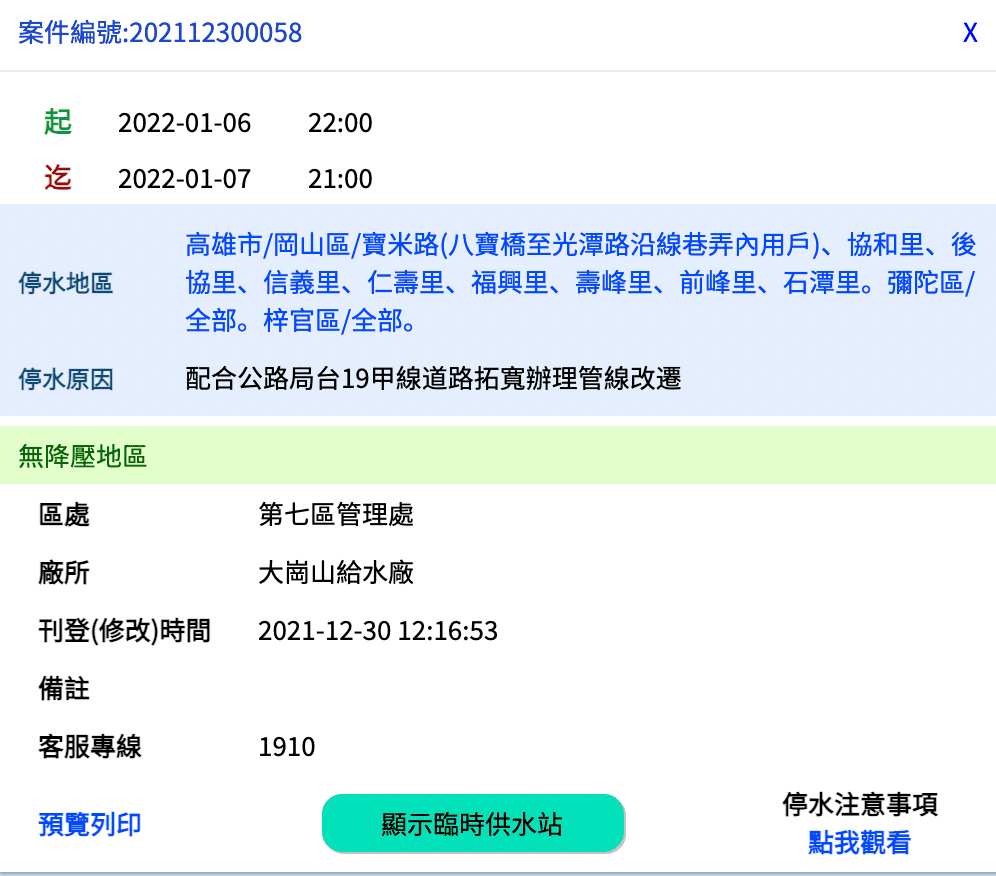Screen dimensions: 996x876
Task: Select case number 案件編號:202112300058
Action: pyautogui.click(x=160, y=32)
